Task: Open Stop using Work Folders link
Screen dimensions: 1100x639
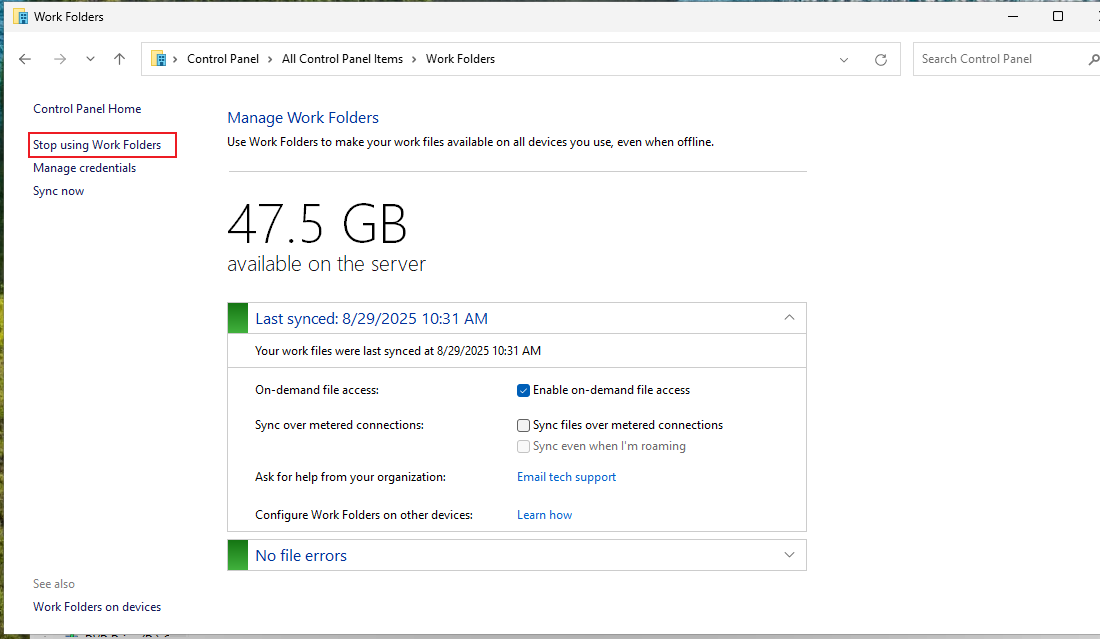Action: pos(97,144)
